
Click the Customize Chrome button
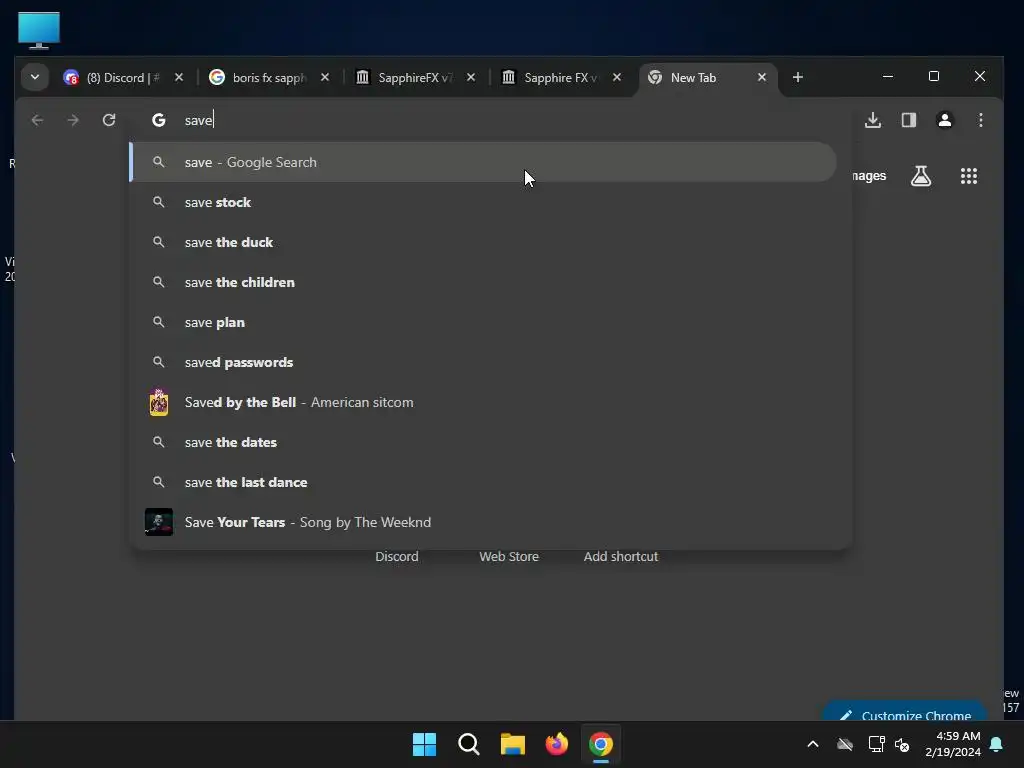pyautogui.click(x=905, y=712)
